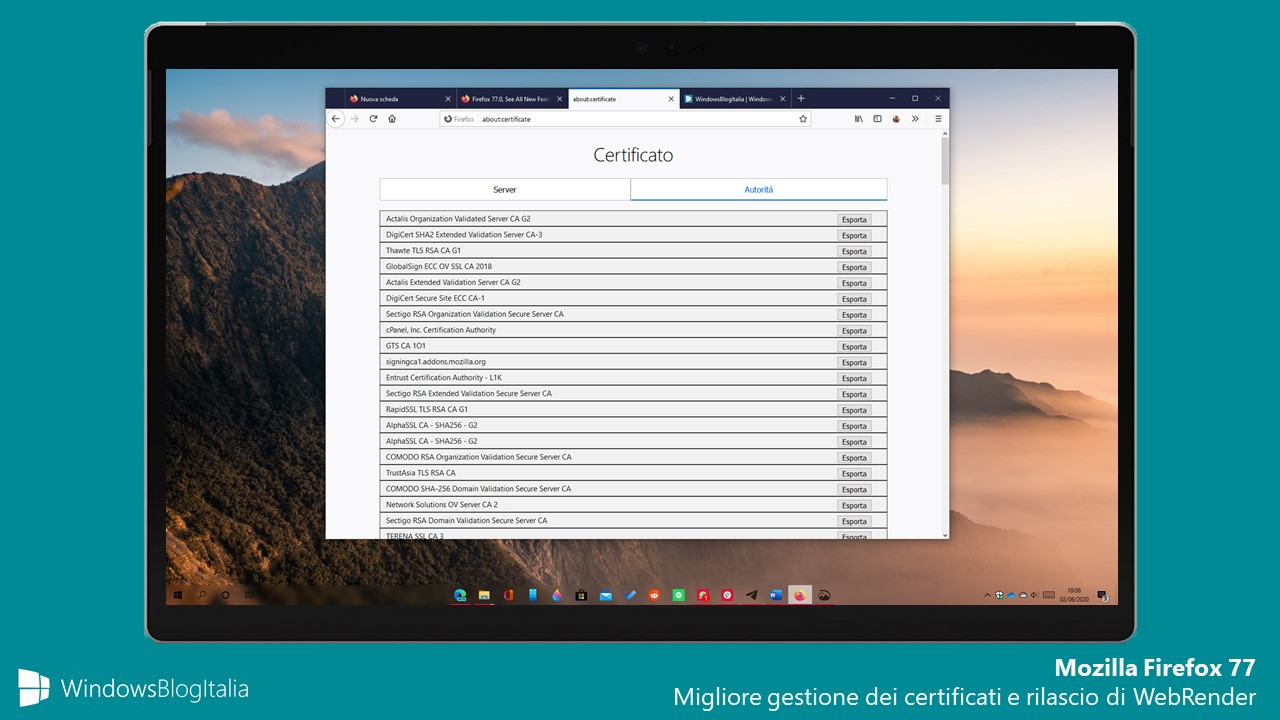Export the TrustAsia TLS RSA CA certificate

pos(854,474)
